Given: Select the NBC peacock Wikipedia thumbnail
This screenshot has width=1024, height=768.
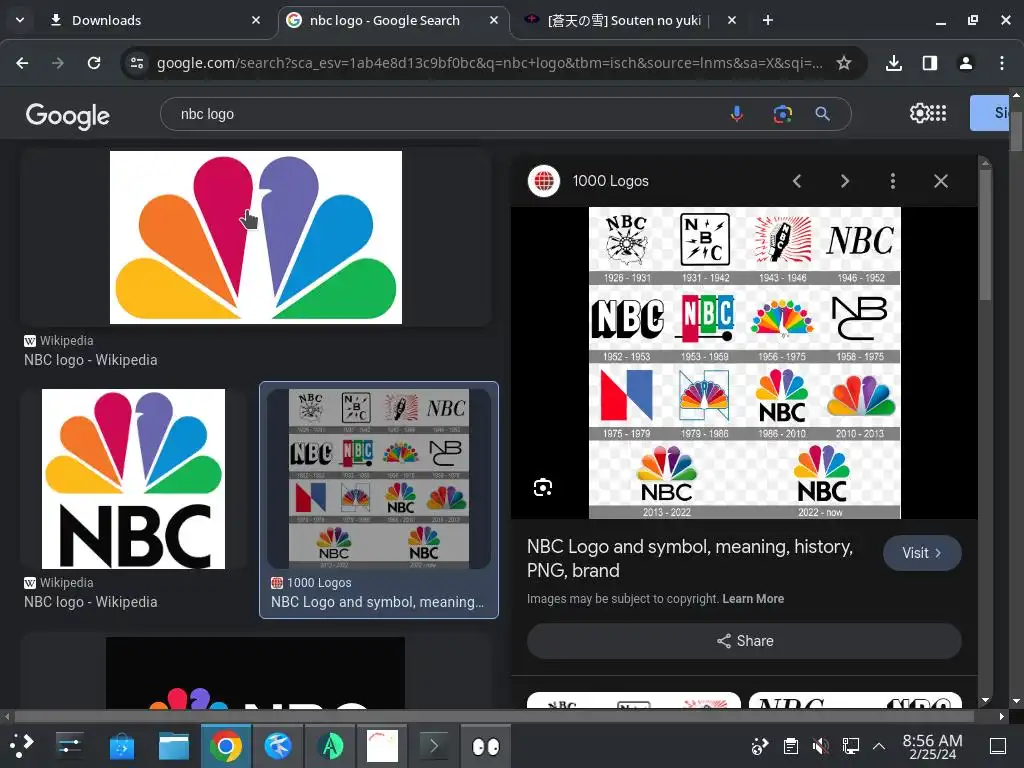Looking at the screenshot, I should [x=255, y=237].
